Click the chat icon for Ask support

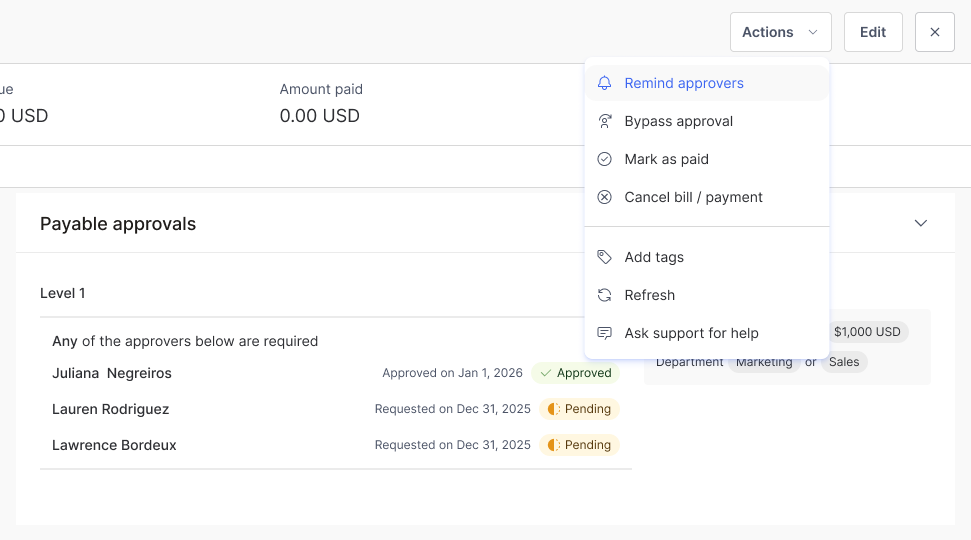(x=604, y=334)
